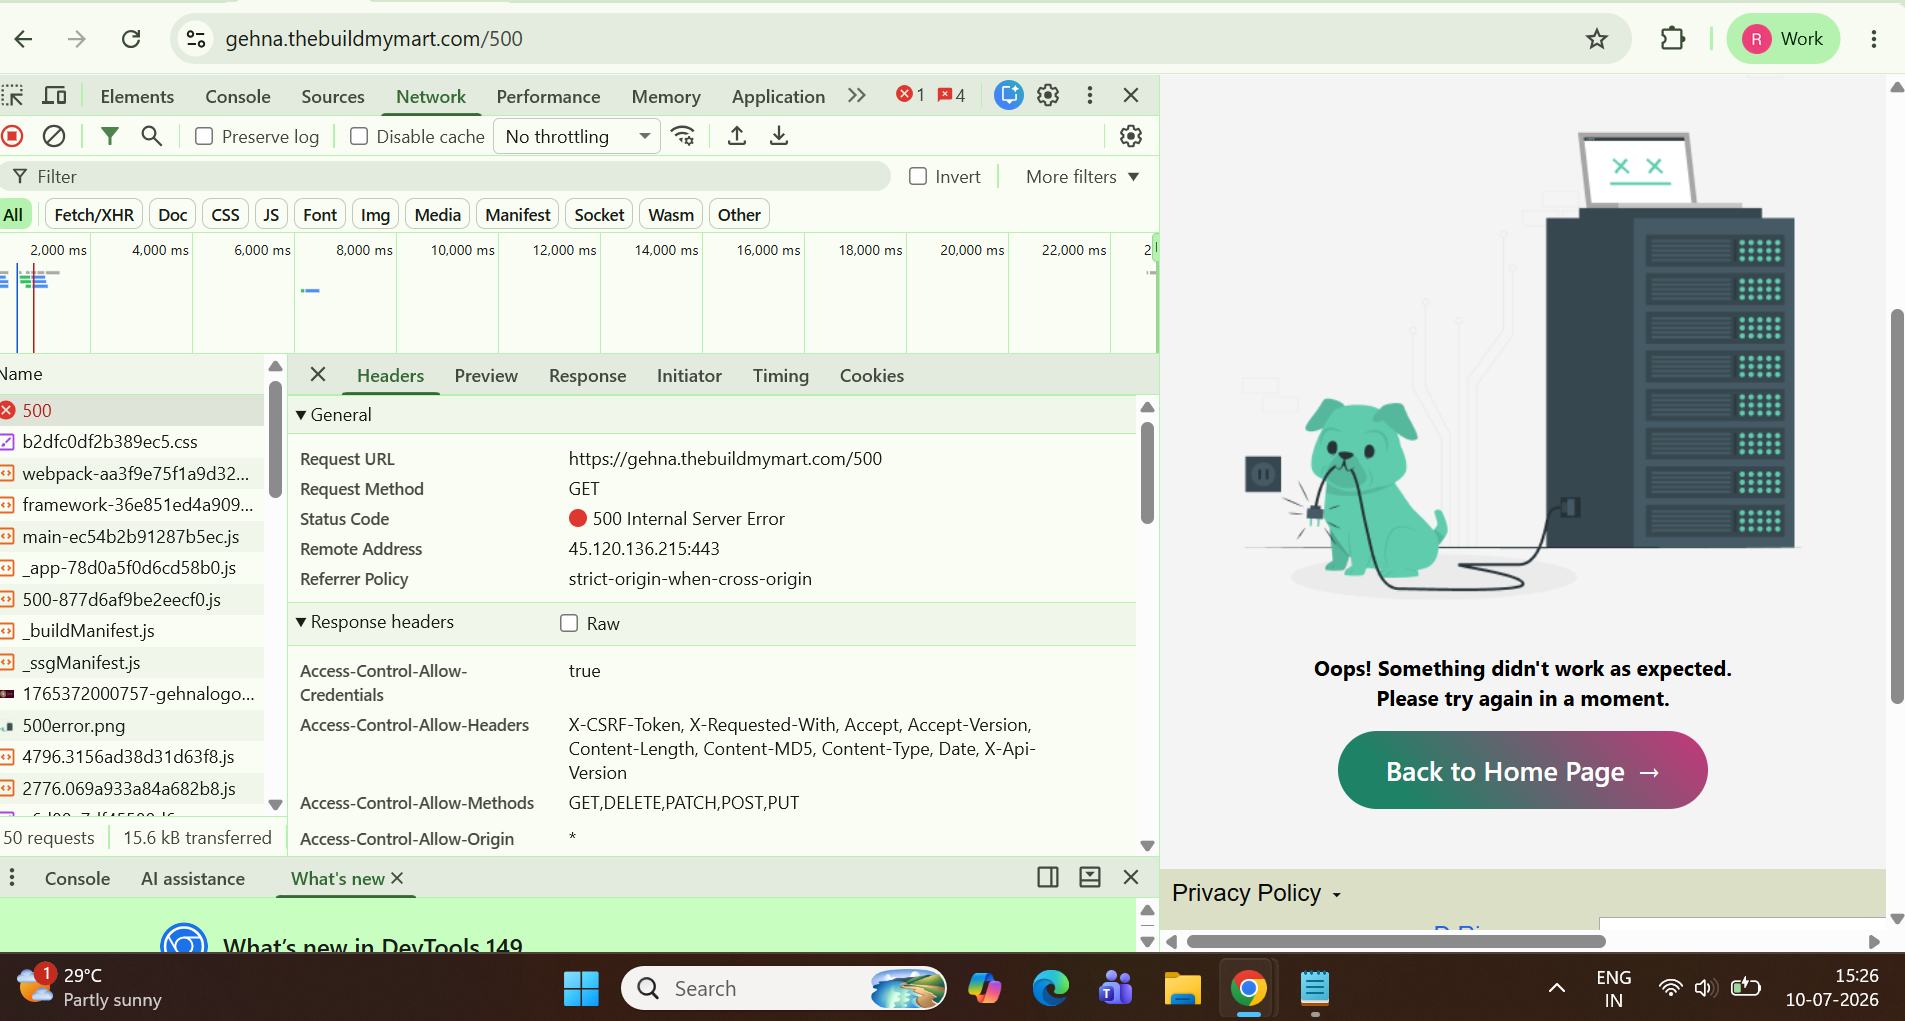Image resolution: width=1905 pixels, height=1021 pixels.
Task: Open the Work profile button
Action: tap(1783, 39)
